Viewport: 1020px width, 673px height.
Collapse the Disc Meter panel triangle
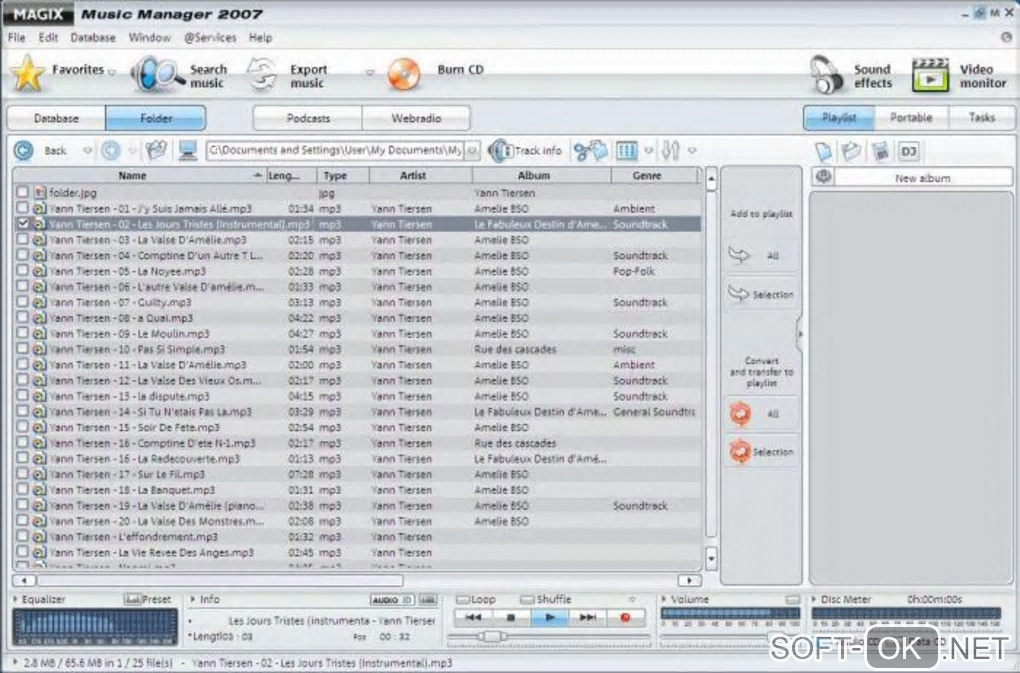pyautogui.click(x=814, y=600)
